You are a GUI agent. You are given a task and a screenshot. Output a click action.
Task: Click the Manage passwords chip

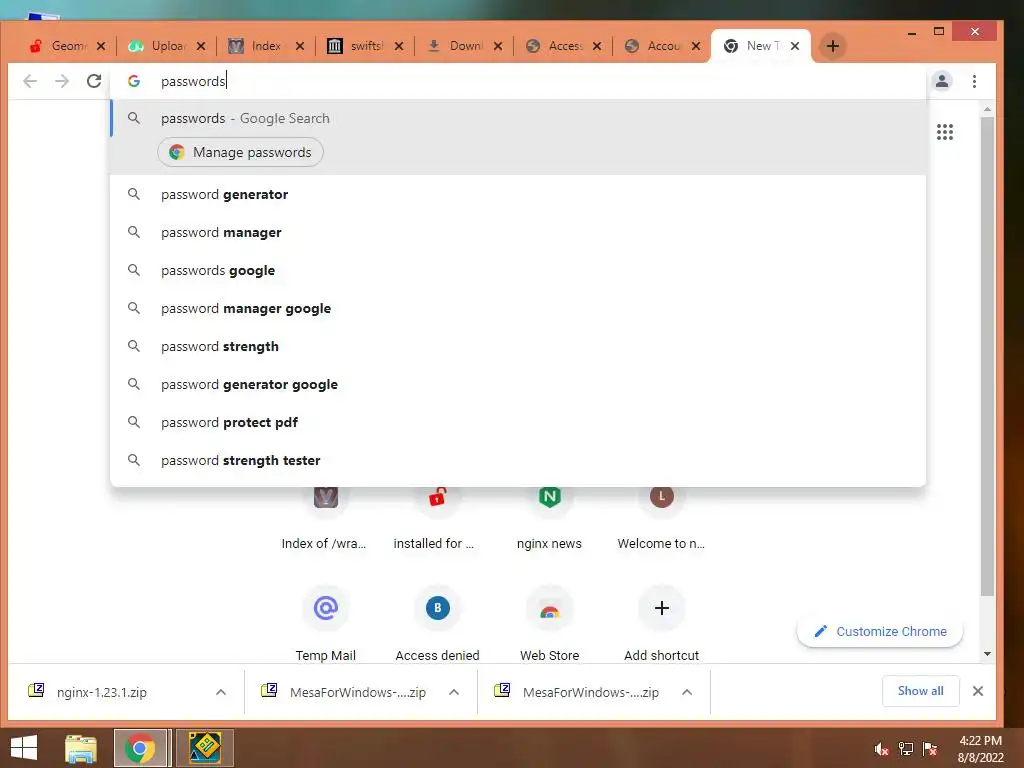point(240,152)
